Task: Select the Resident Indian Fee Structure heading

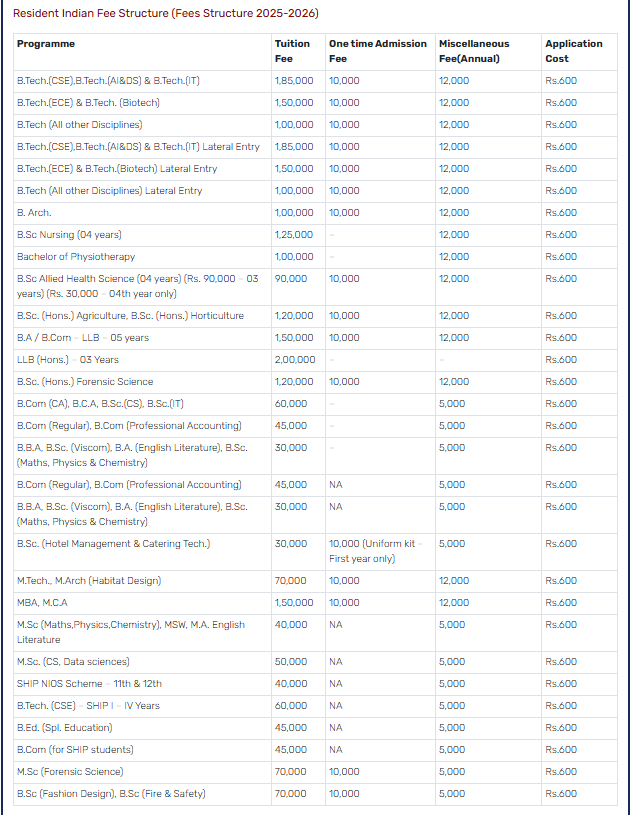Action: click(x=165, y=14)
